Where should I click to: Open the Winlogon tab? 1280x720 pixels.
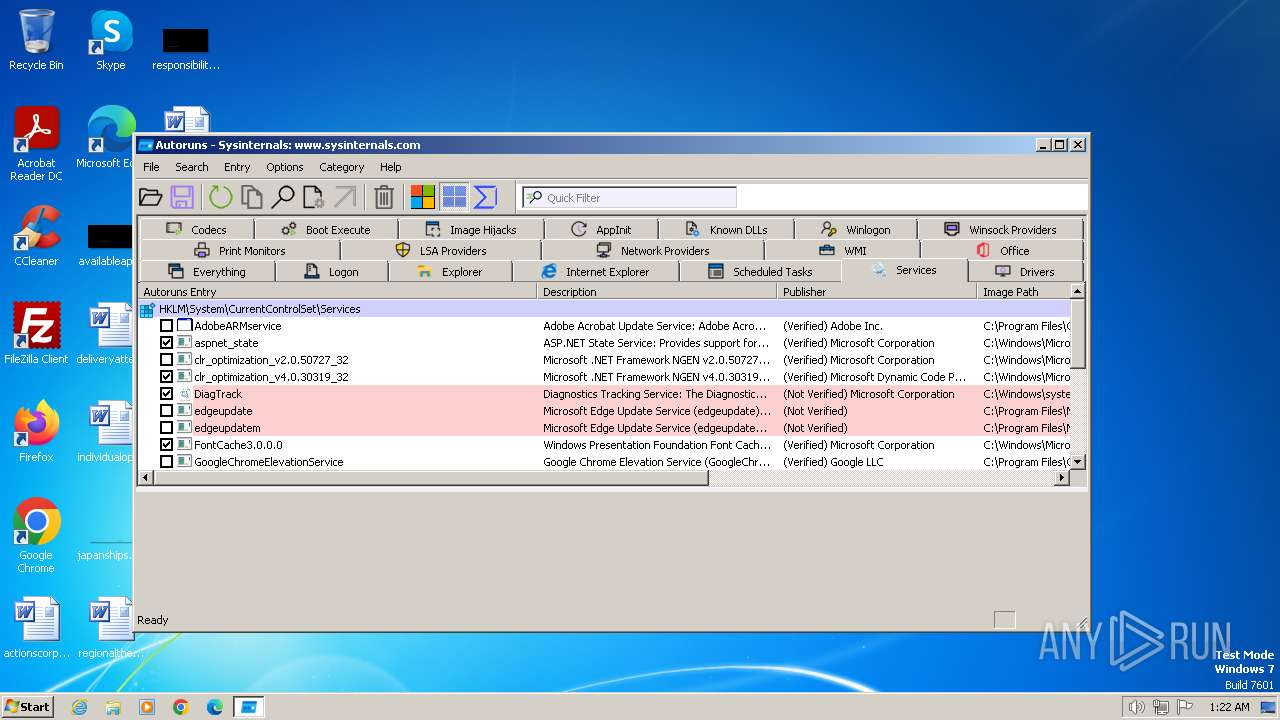click(x=855, y=229)
